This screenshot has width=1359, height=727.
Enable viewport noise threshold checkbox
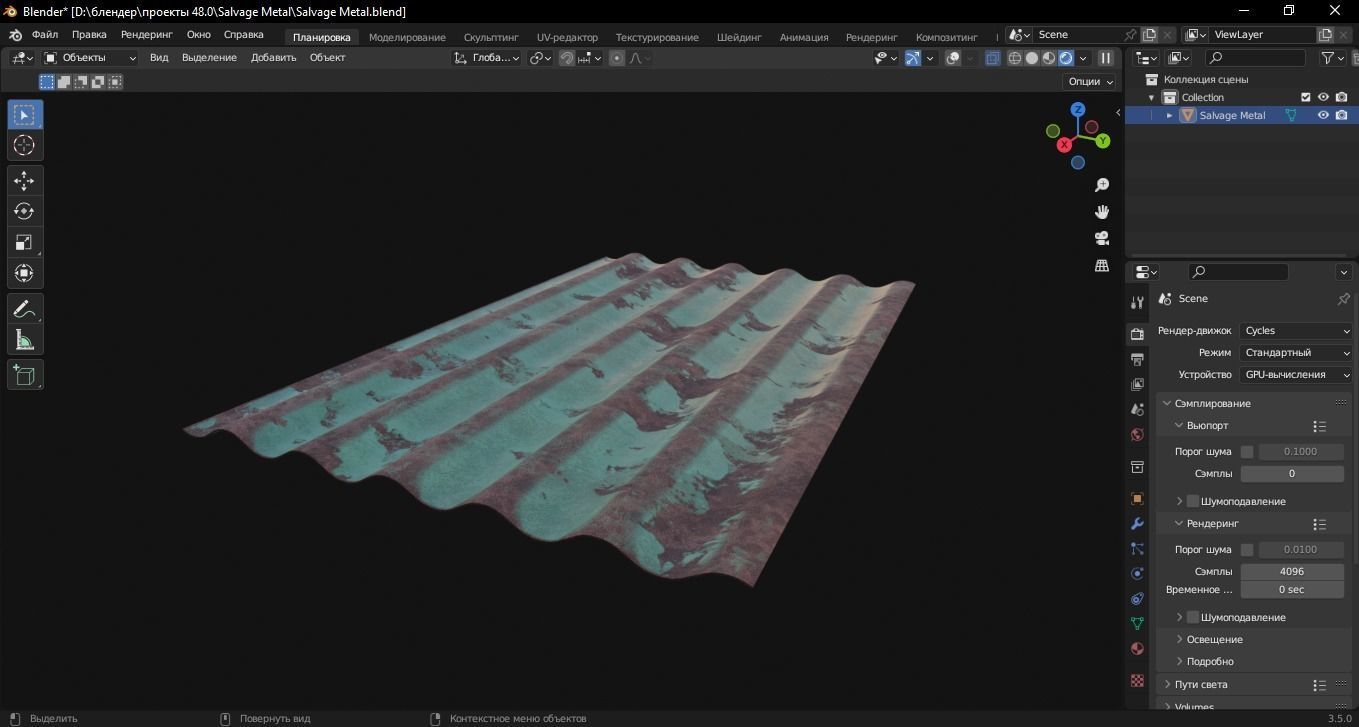1247,452
